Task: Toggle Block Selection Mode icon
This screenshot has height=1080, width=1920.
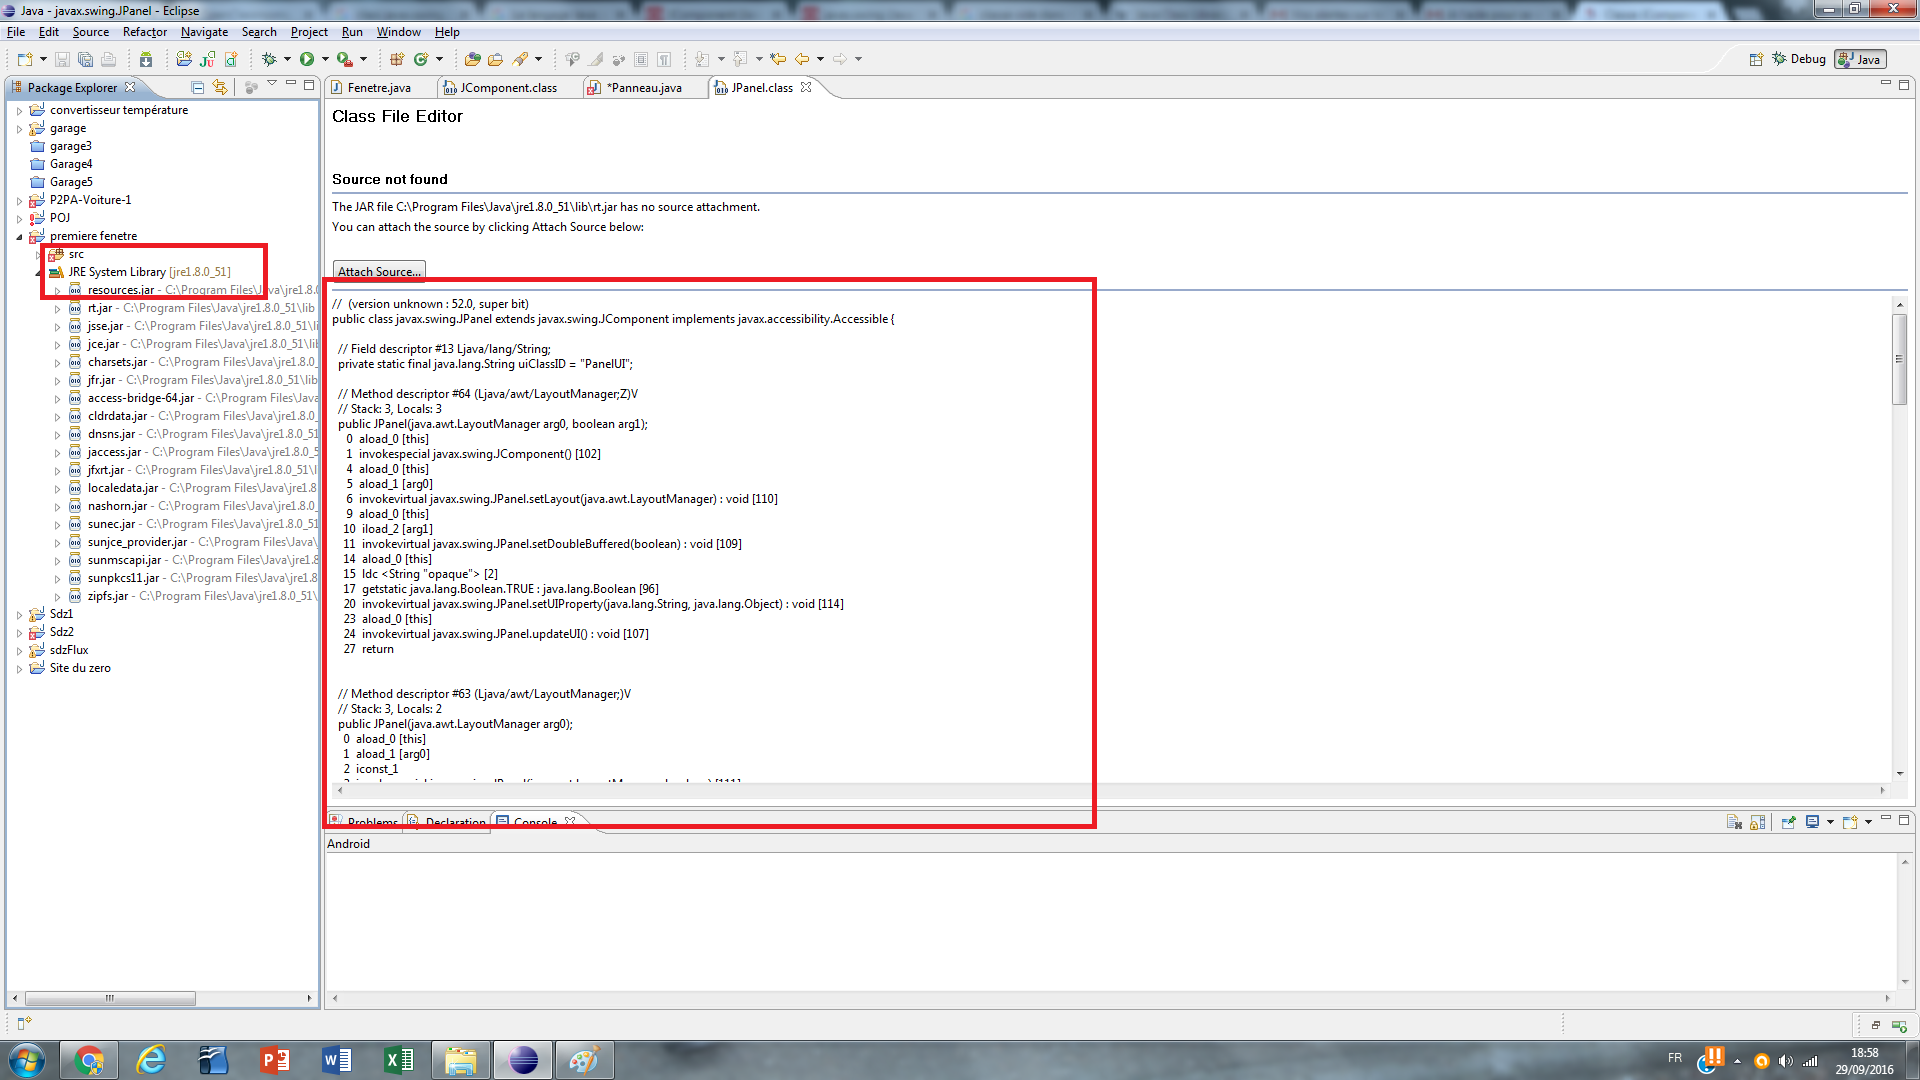Action: click(x=641, y=60)
